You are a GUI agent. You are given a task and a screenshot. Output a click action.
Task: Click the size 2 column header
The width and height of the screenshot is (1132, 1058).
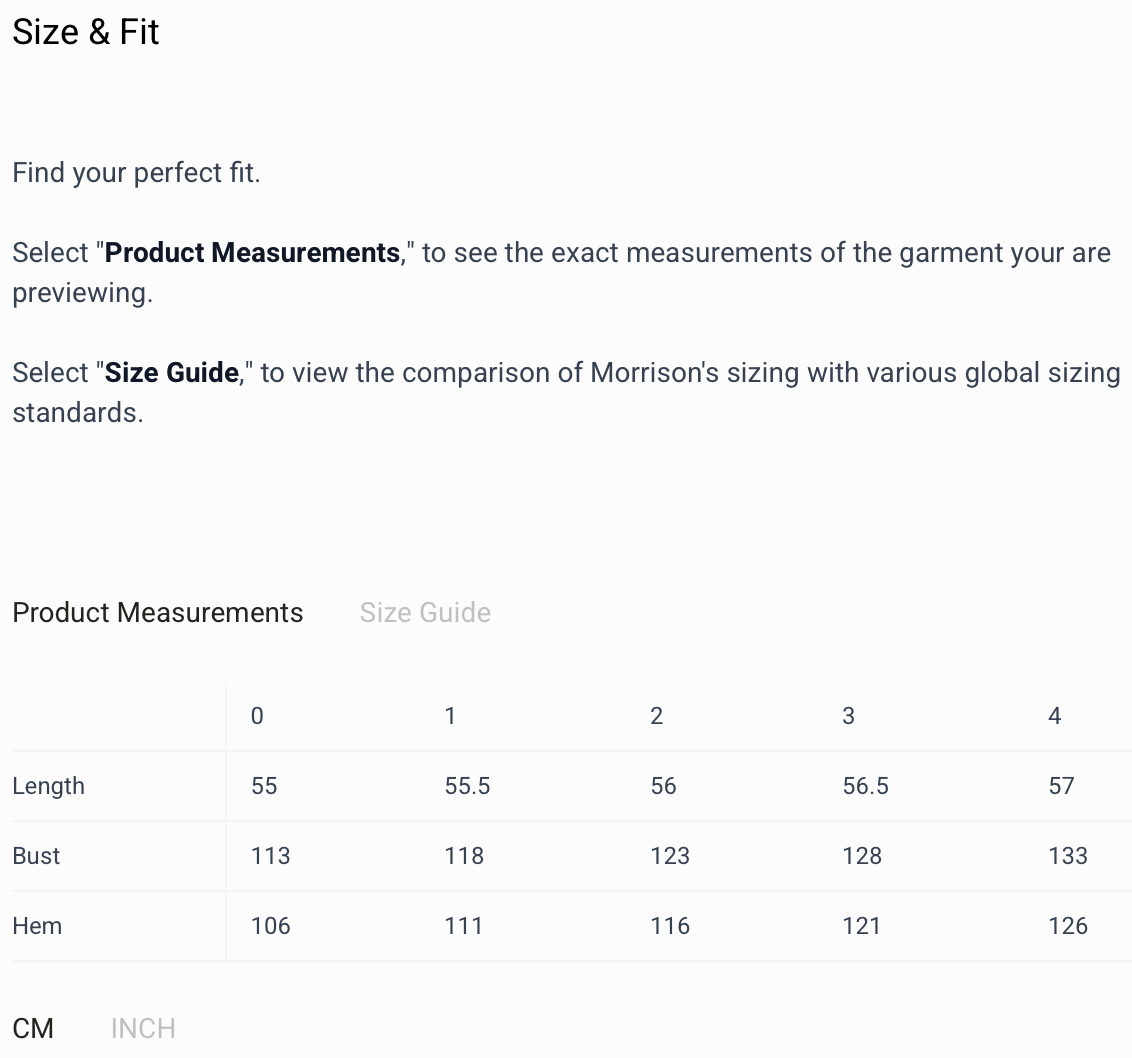[656, 716]
